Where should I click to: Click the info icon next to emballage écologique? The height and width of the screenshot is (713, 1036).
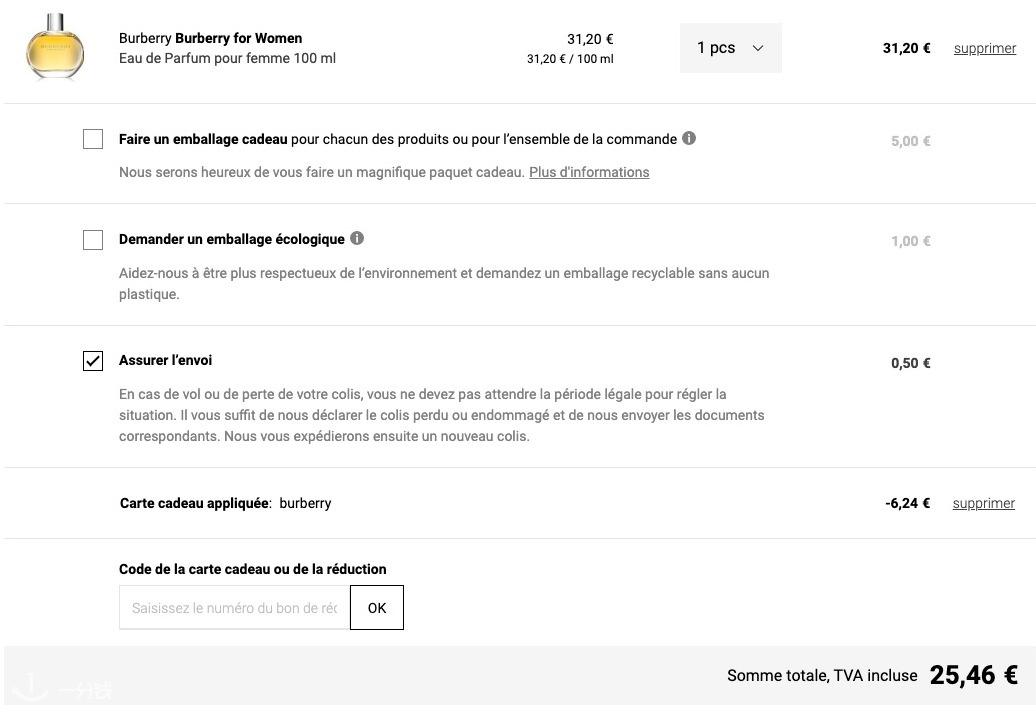357,238
